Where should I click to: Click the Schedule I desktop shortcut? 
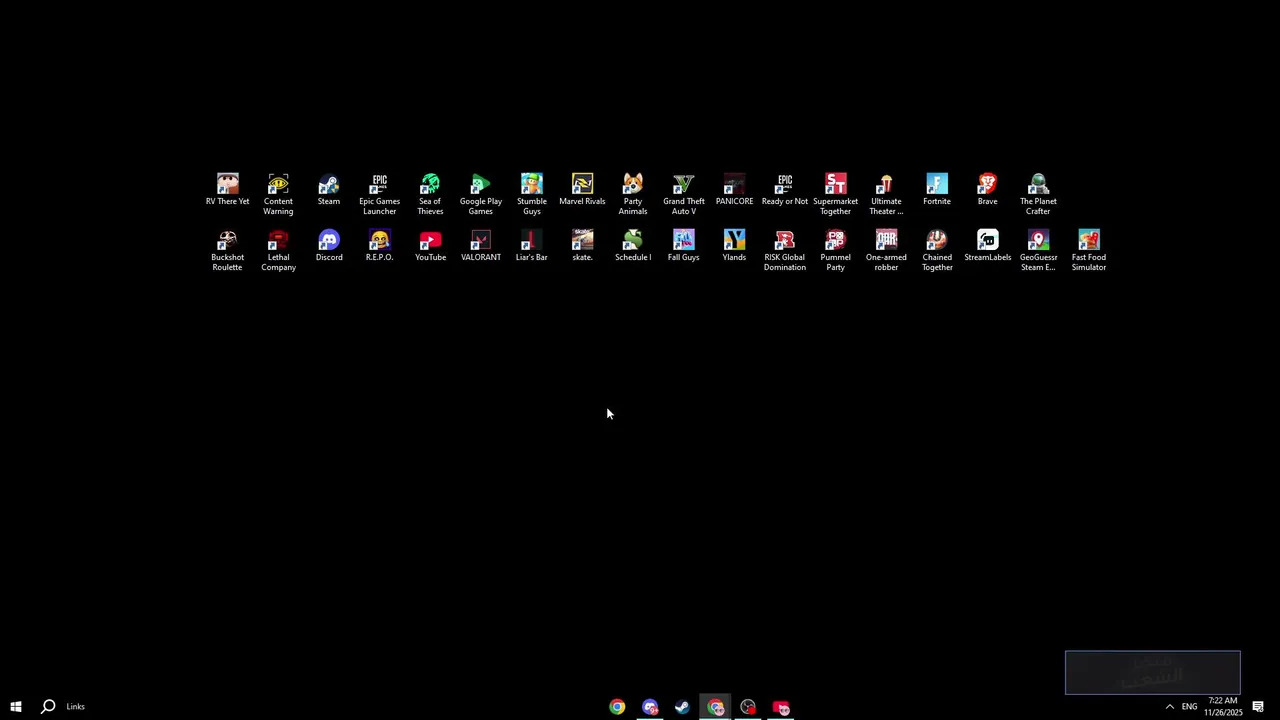coord(633,246)
